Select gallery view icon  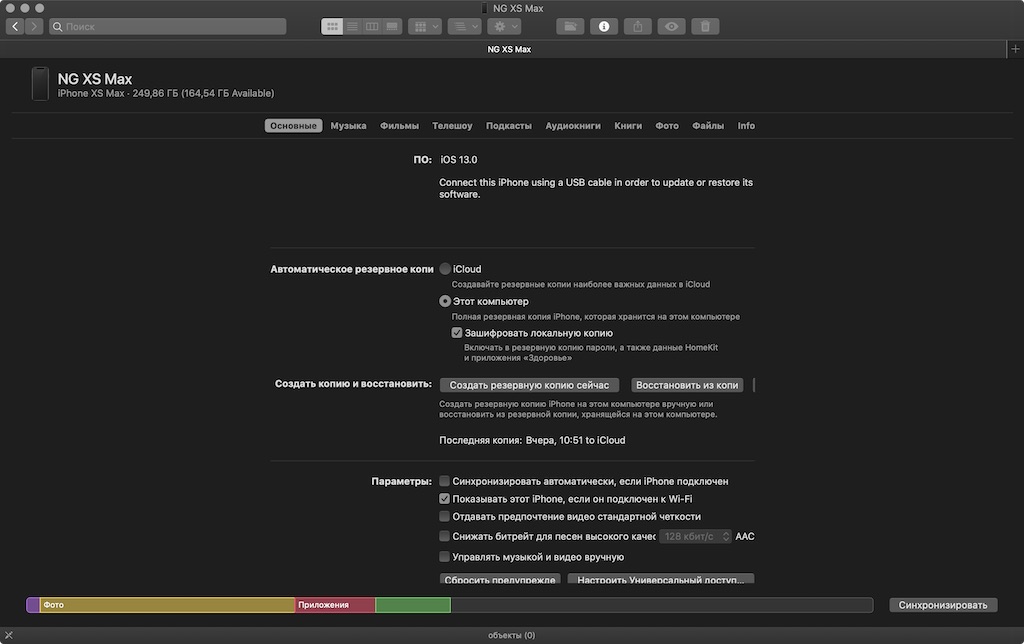(392, 26)
